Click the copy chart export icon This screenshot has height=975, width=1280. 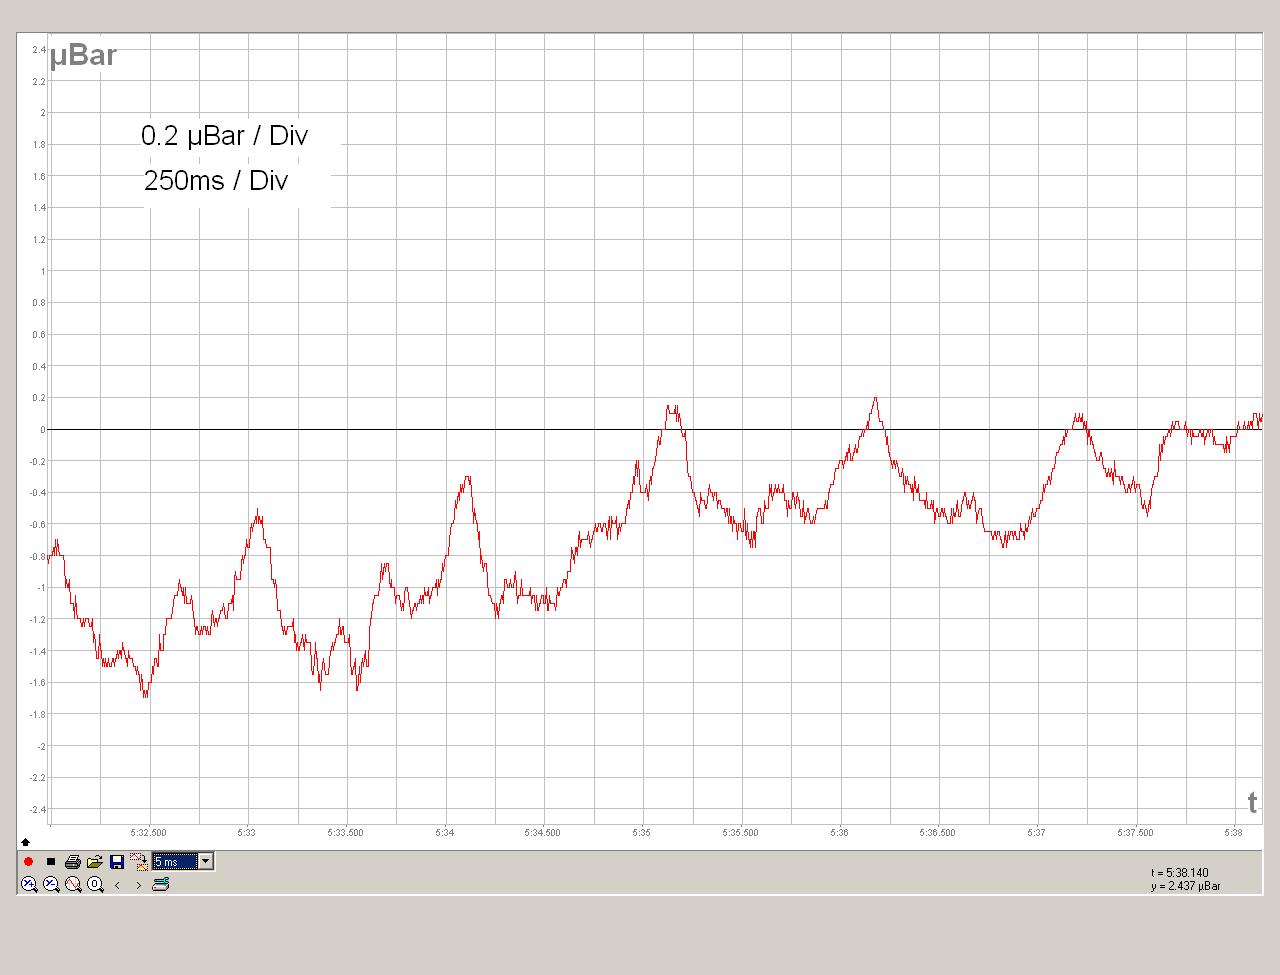pos(138,862)
